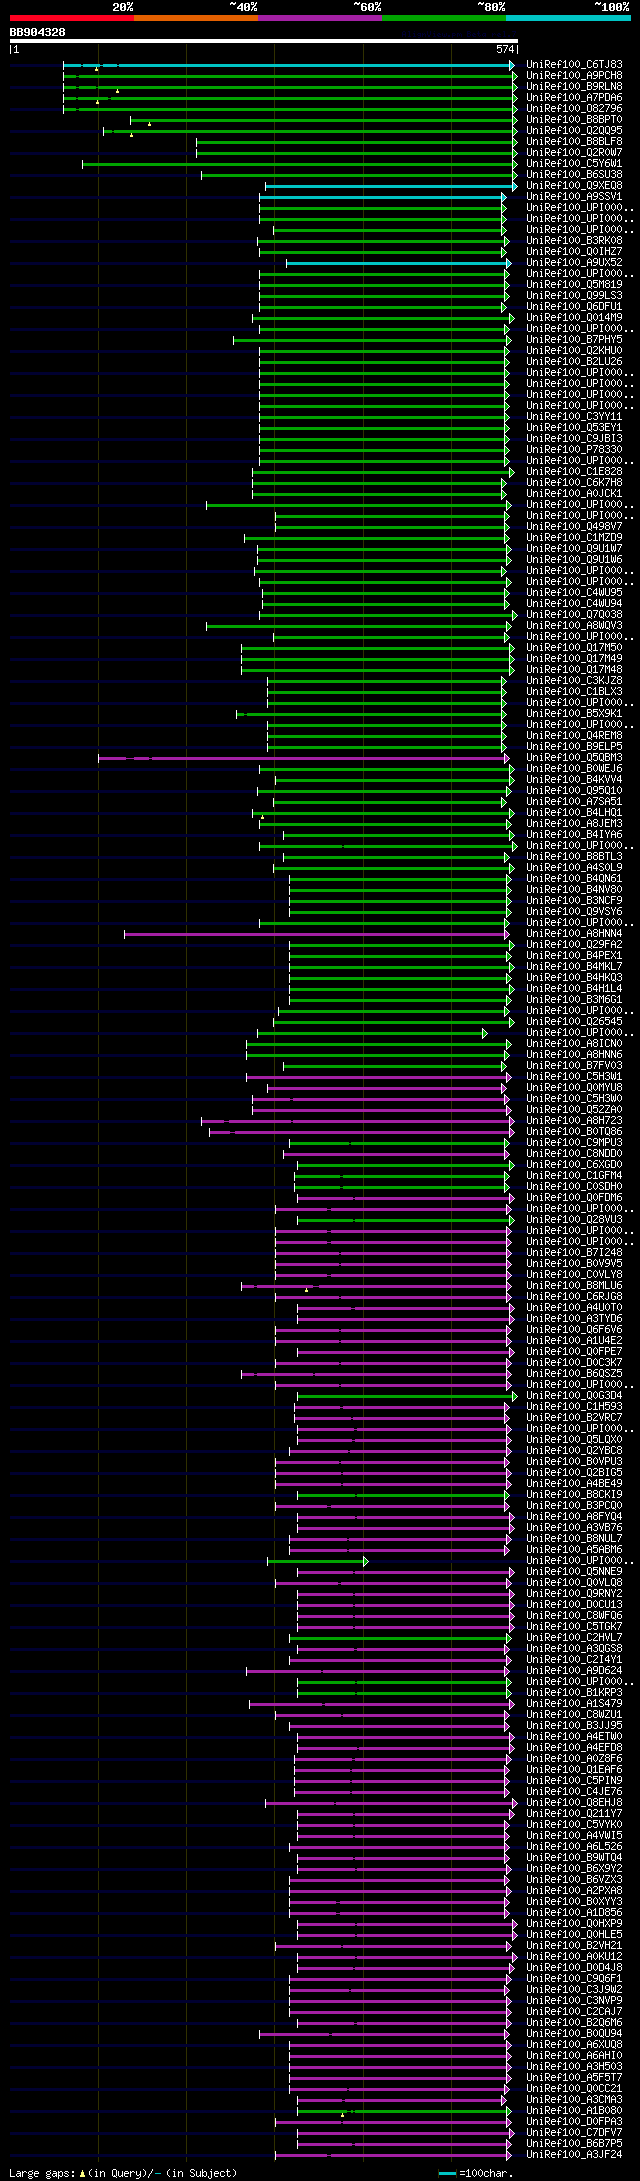Select the BB904328 query name
640x2181 pixels.
point(38,32)
